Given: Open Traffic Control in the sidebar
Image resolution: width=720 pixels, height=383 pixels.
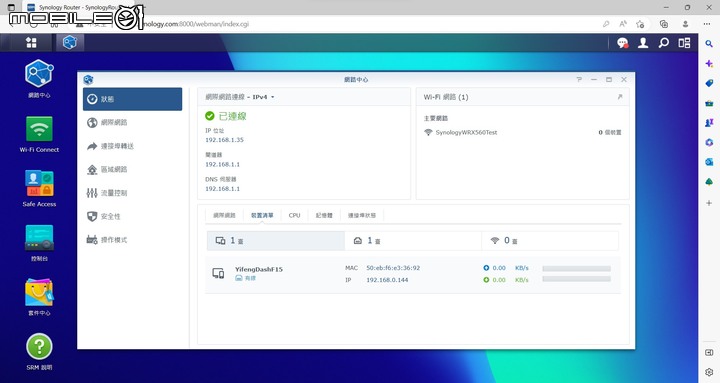Looking at the screenshot, I should click(x=132, y=193).
